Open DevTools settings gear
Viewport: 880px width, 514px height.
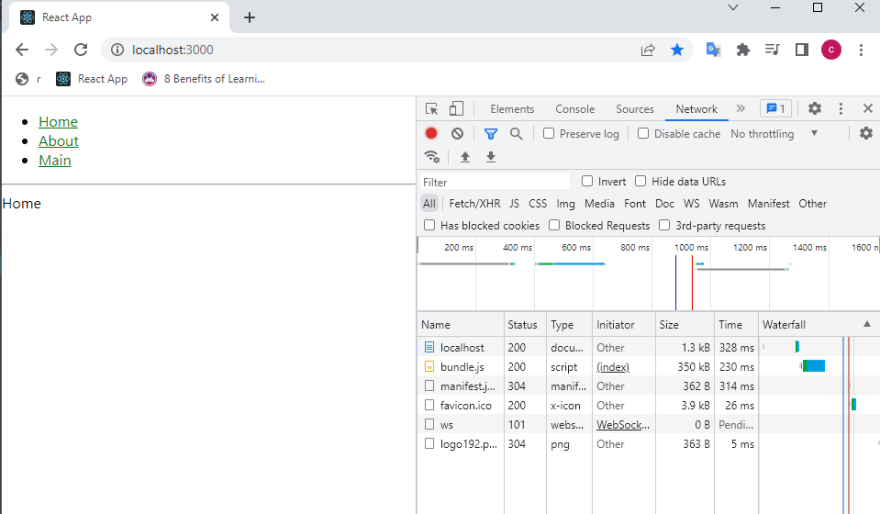pos(814,108)
